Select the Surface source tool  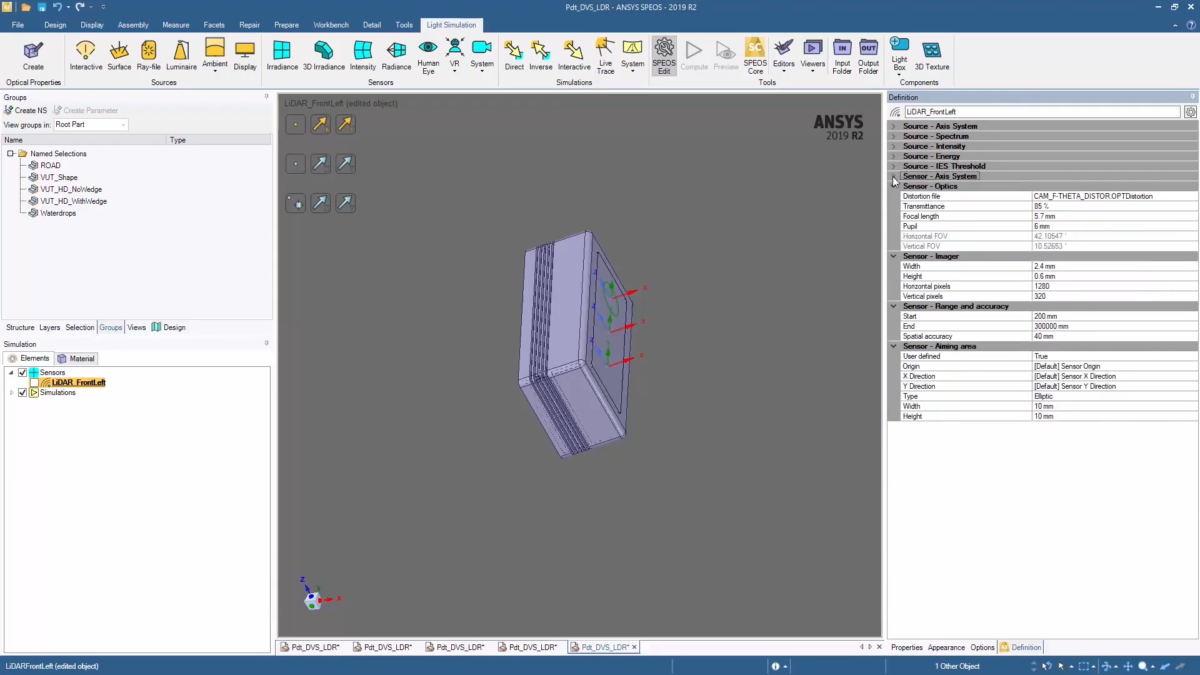point(119,55)
